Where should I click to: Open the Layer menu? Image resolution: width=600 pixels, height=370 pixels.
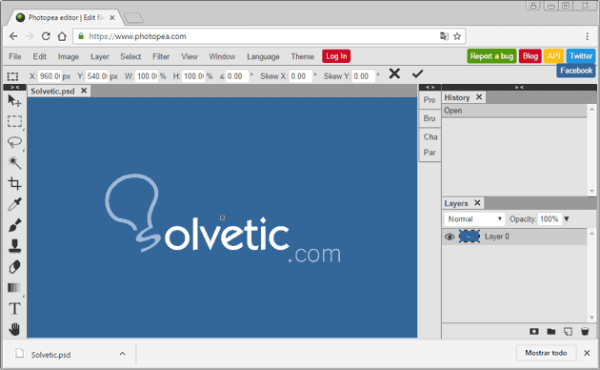pyautogui.click(x=99, y=57)
